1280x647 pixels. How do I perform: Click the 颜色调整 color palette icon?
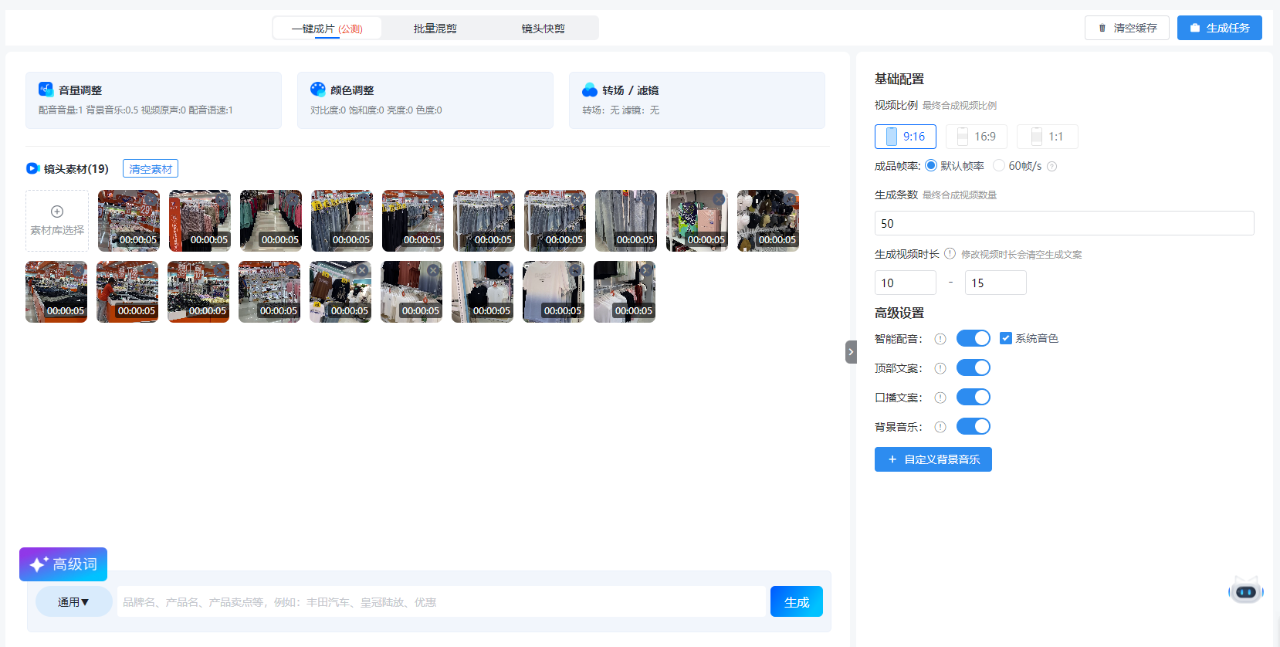317,90
